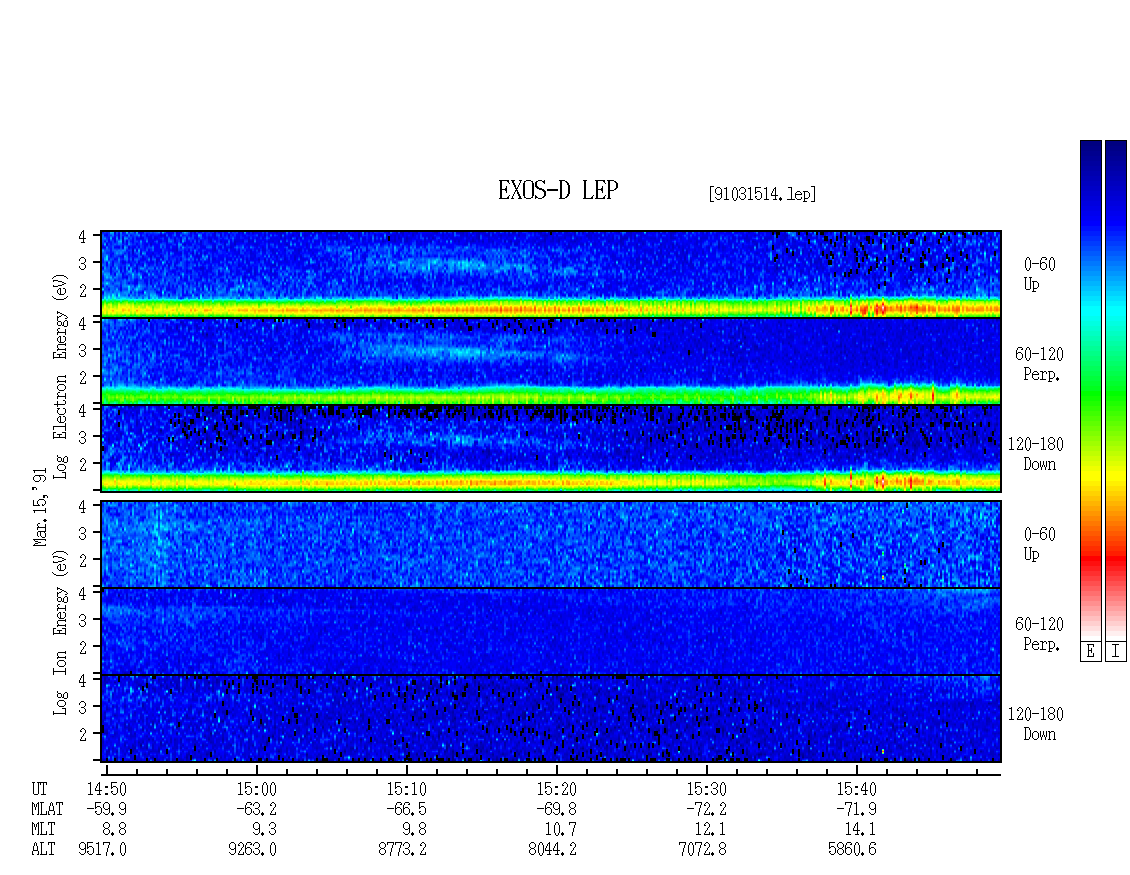This screenshot has height=875, width=1130.
Task: Click the ion 60-120 Perp. spectrogram panel
Action: pos(551,631)
